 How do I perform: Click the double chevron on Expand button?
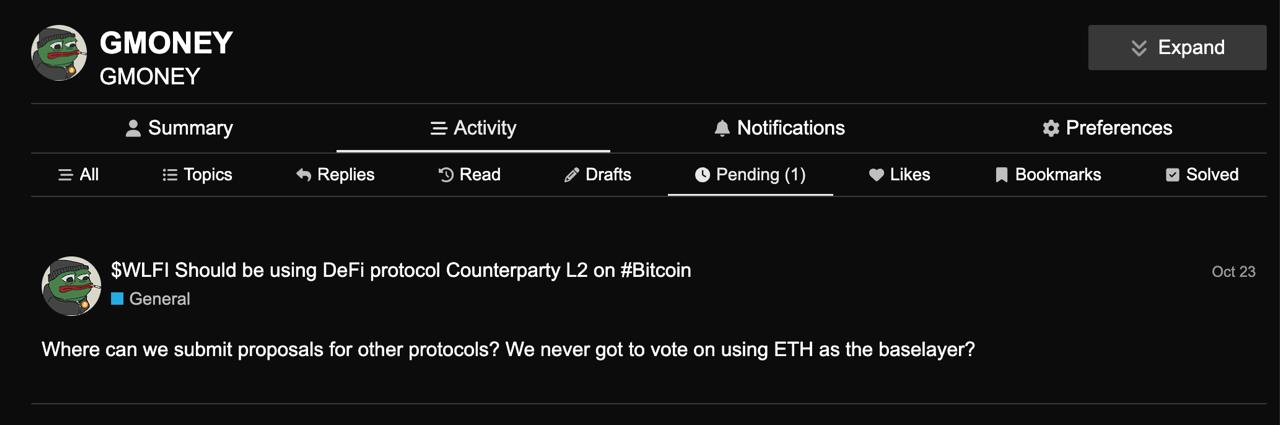tap(1138, 48)
